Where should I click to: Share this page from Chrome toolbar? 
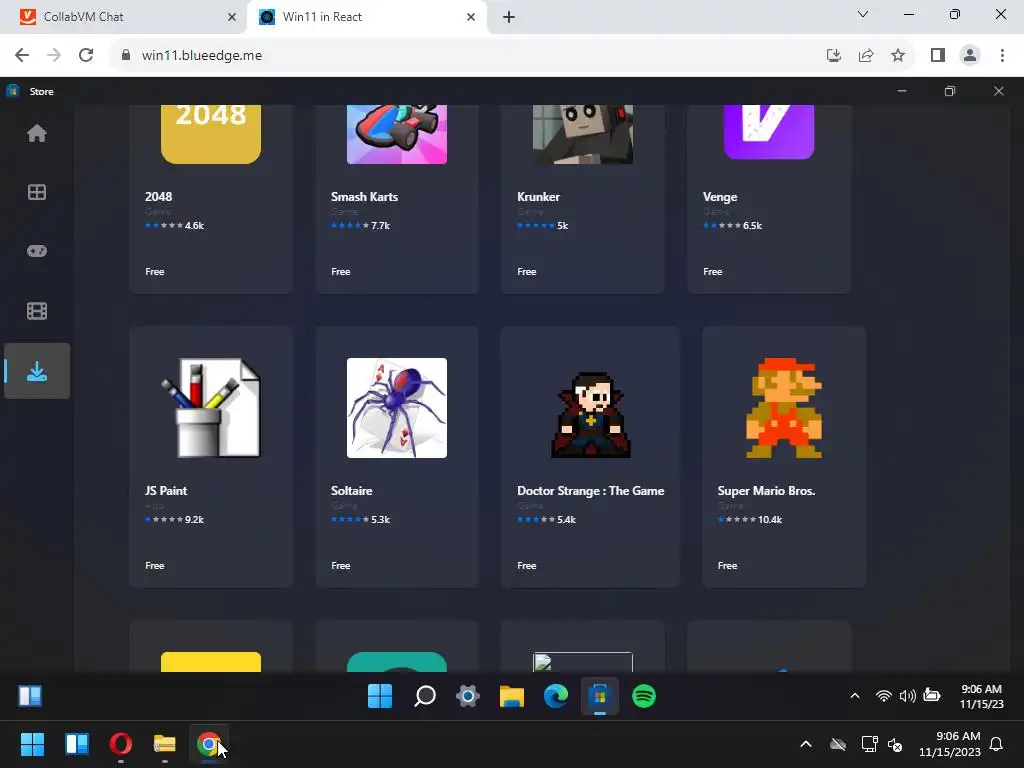866,55
